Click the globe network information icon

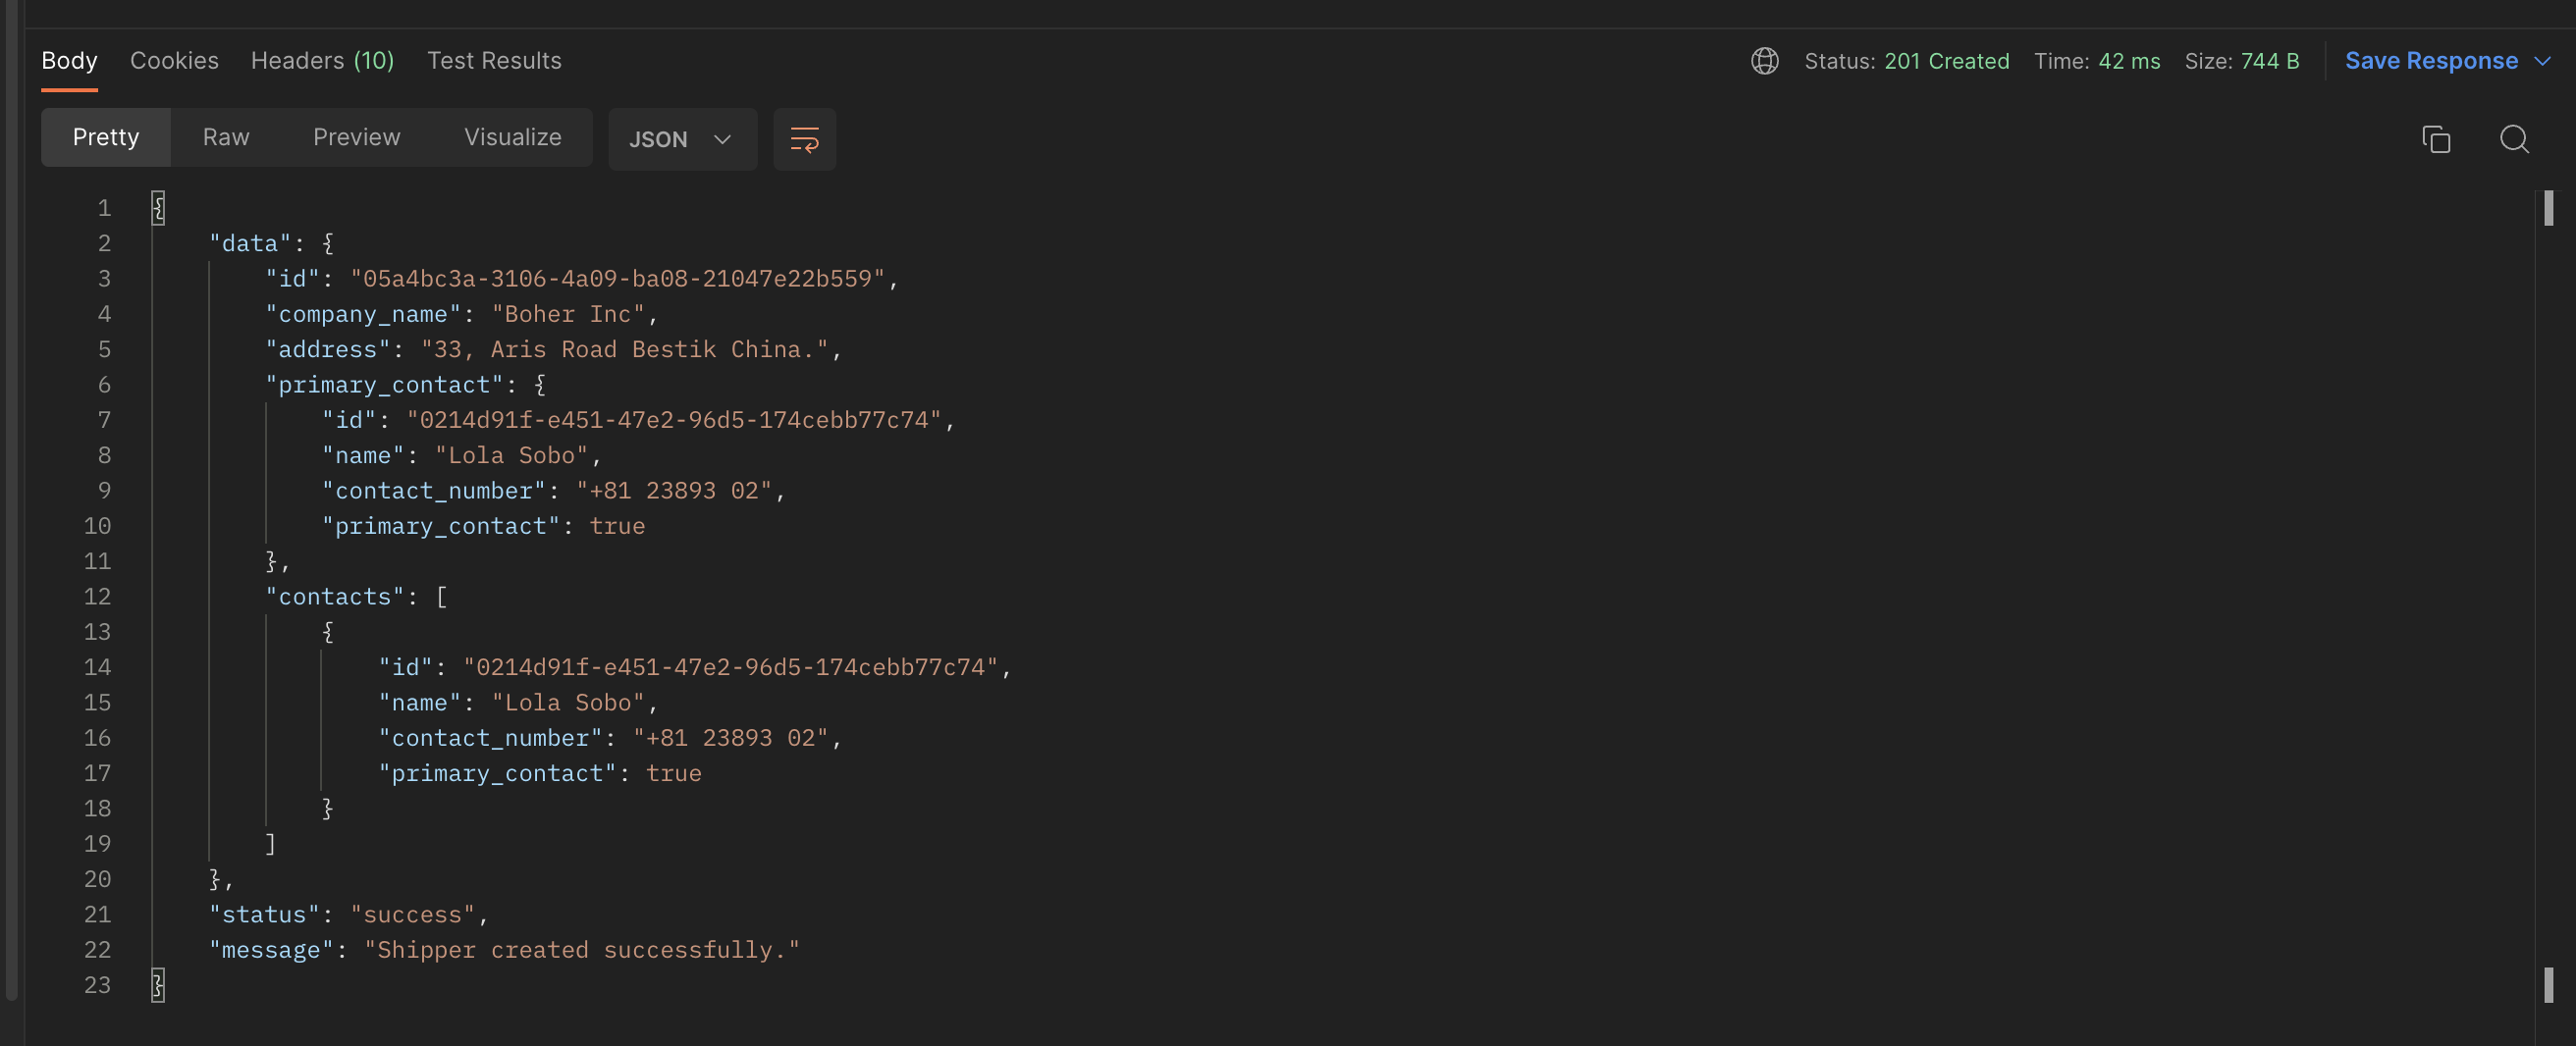point(1765,61)
